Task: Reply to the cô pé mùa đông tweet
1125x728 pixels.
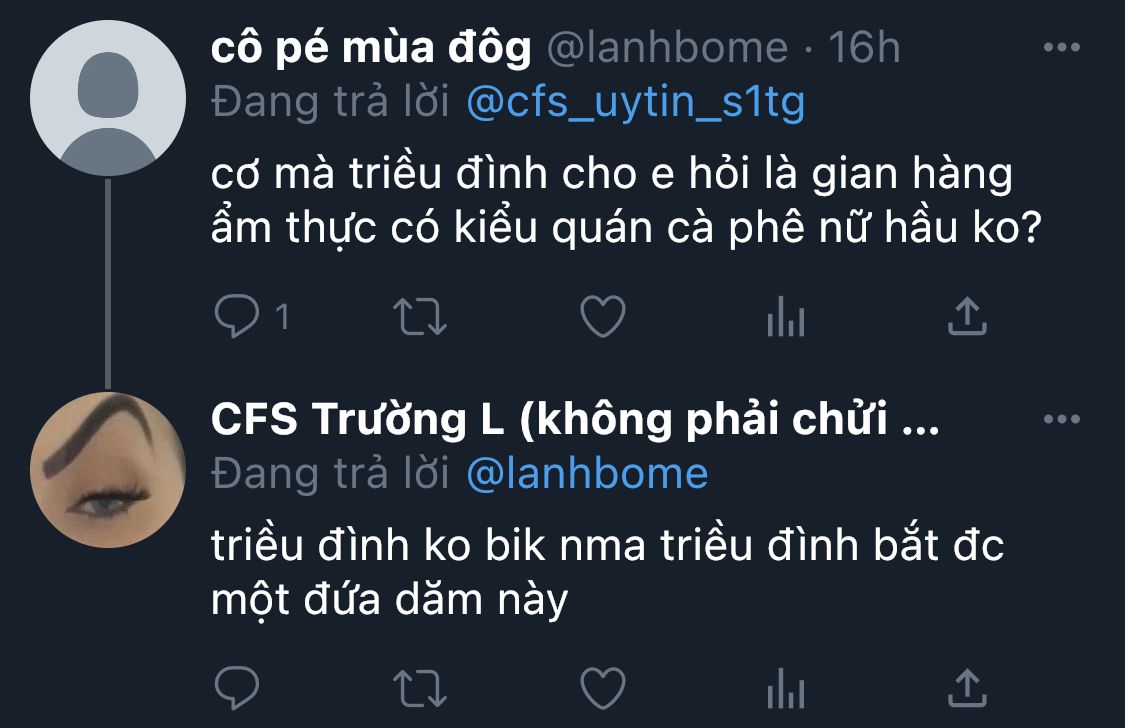Action: 237,316
